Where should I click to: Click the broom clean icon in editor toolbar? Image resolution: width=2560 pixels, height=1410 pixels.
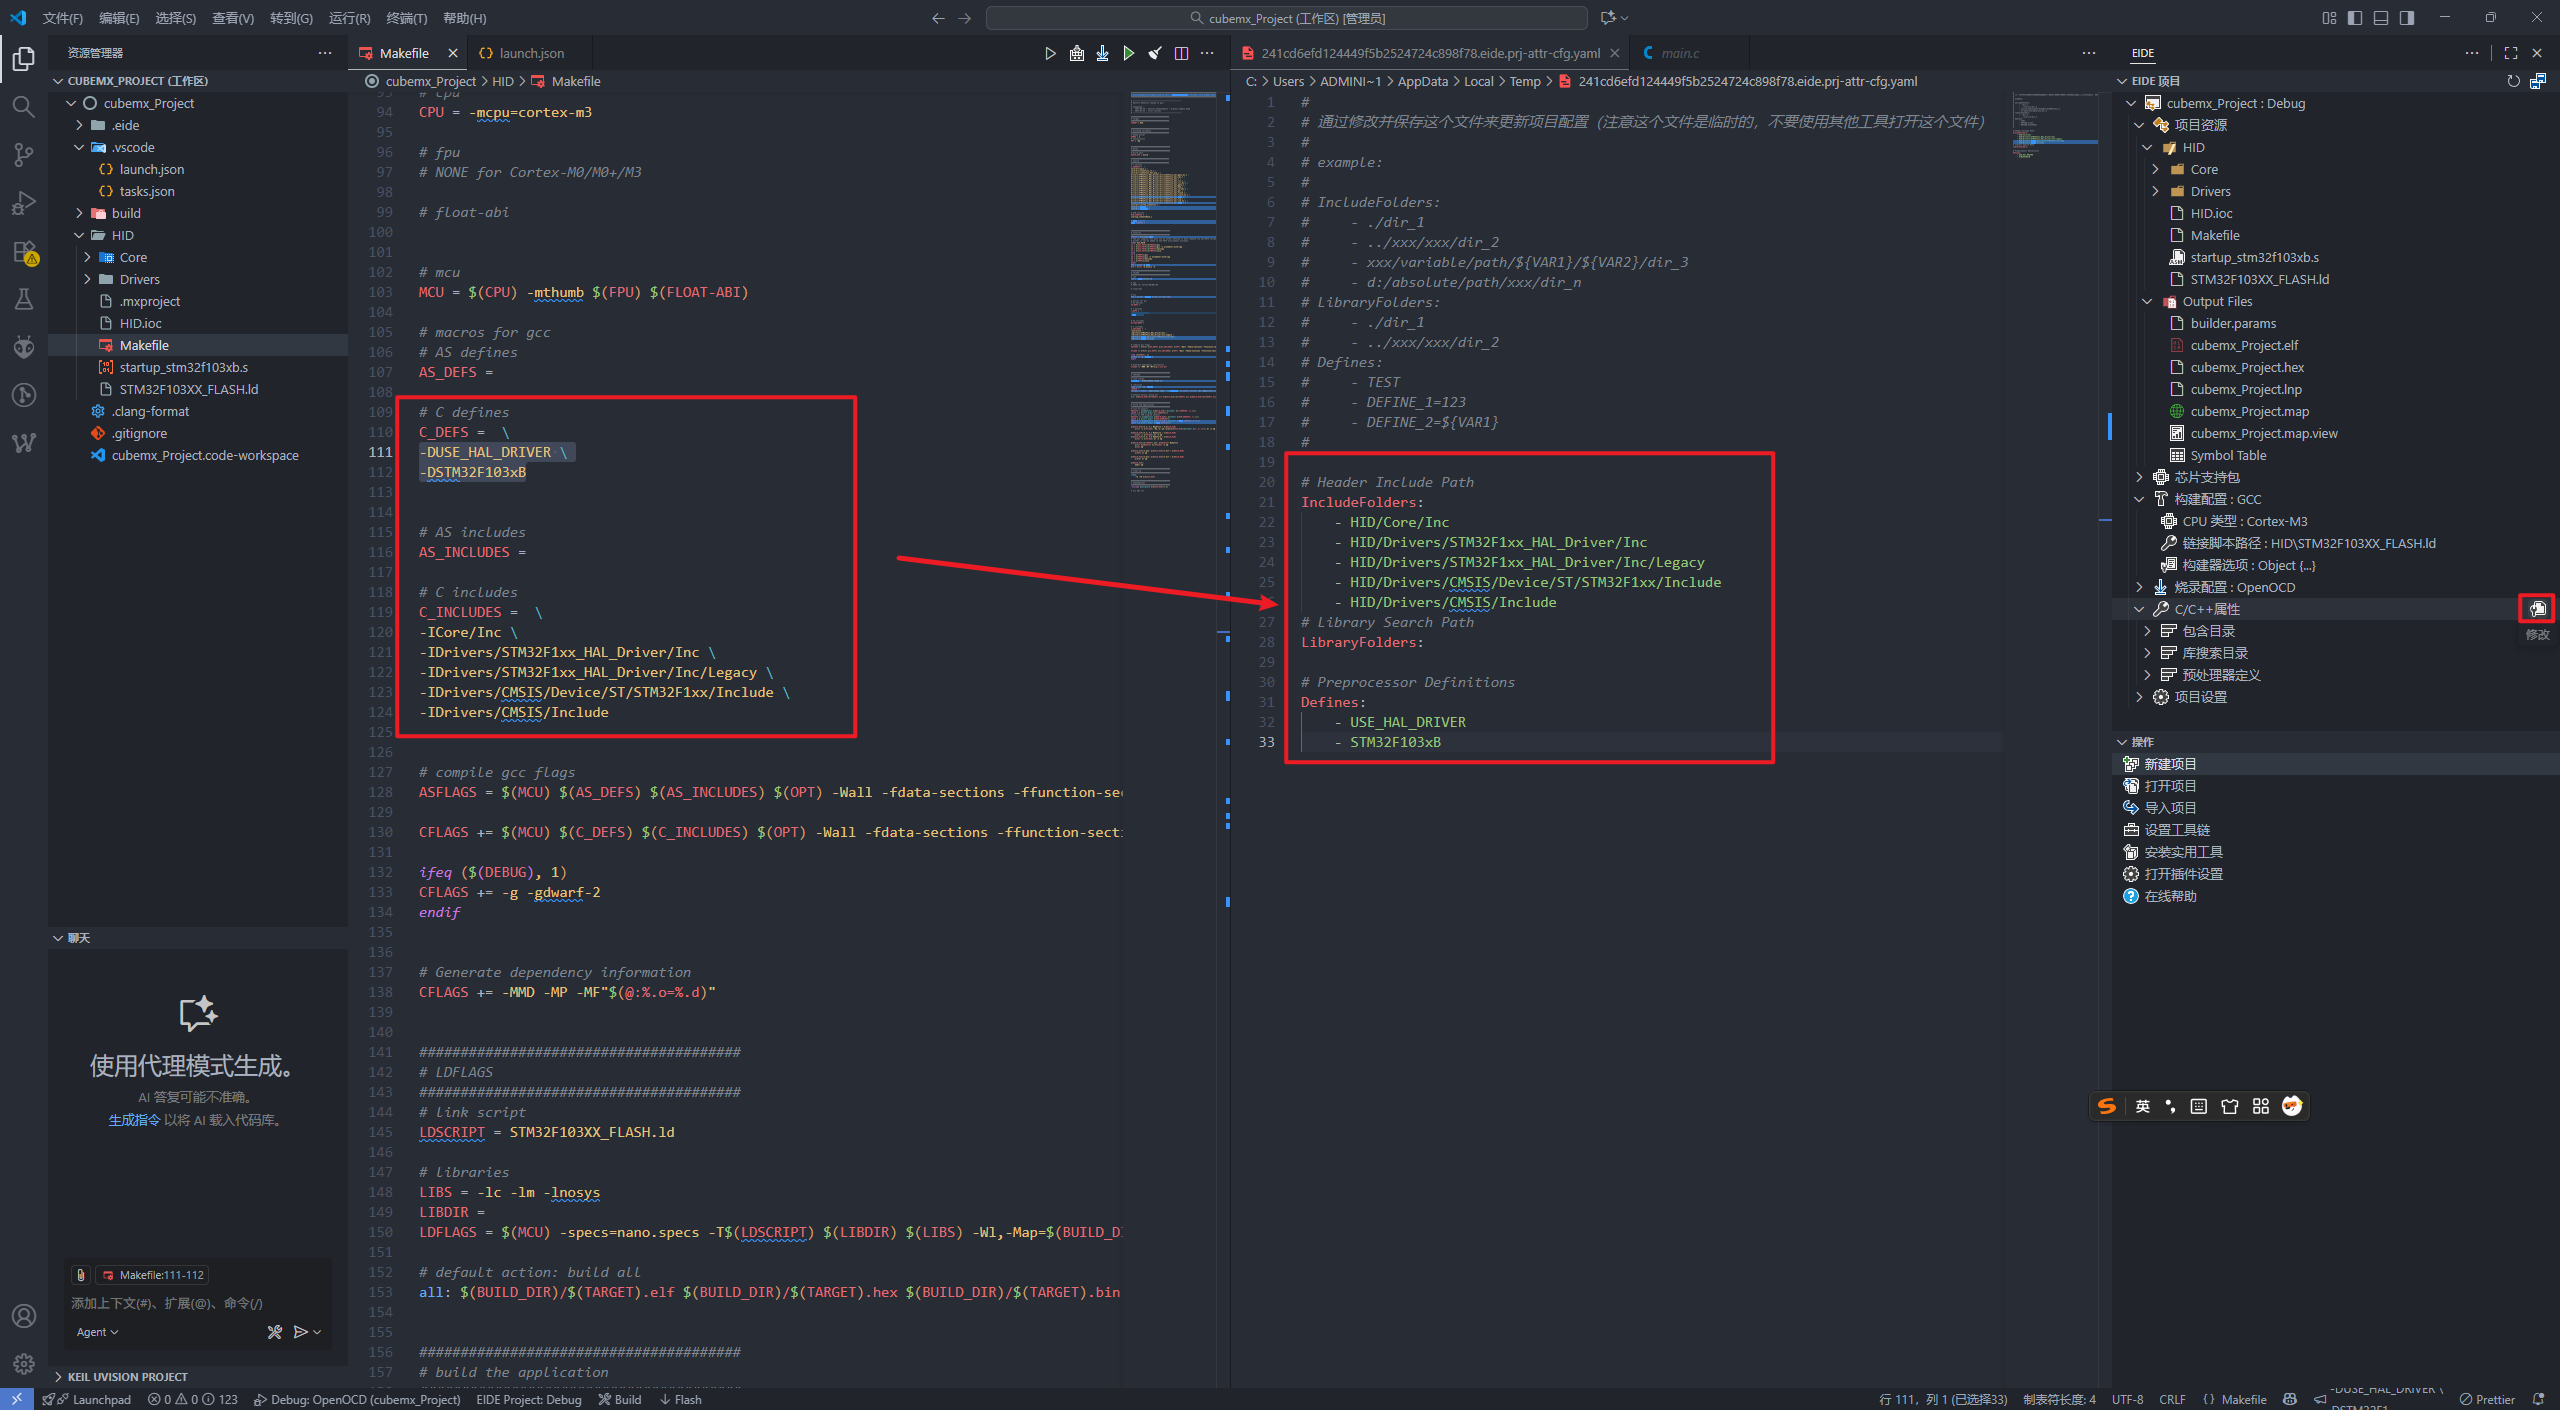(x=1155, y=53)
